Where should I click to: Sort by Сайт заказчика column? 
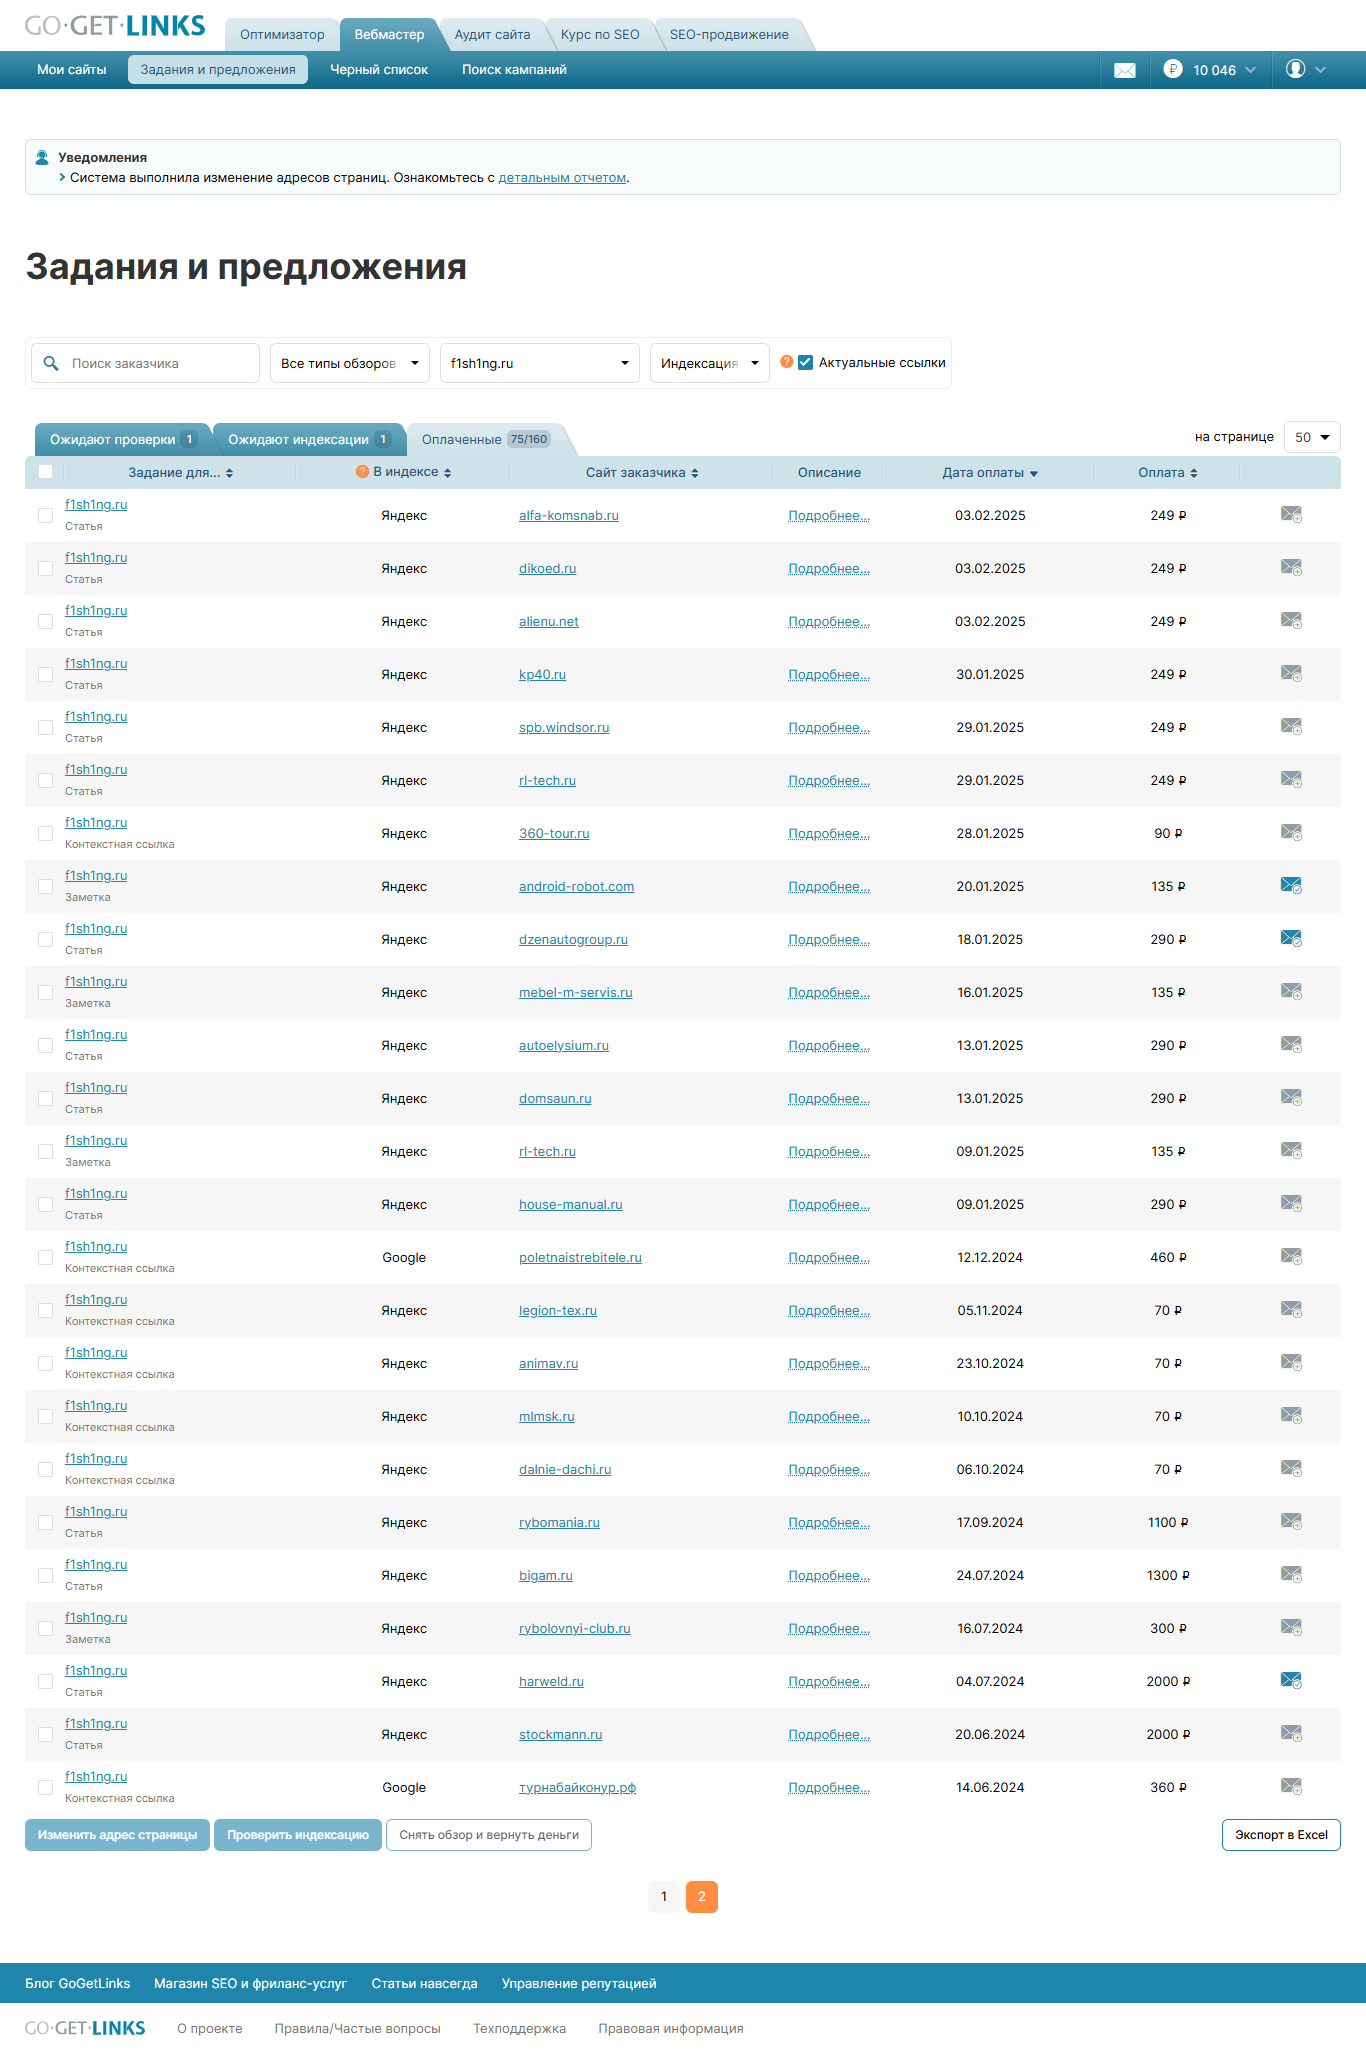(x=642, y=472)
